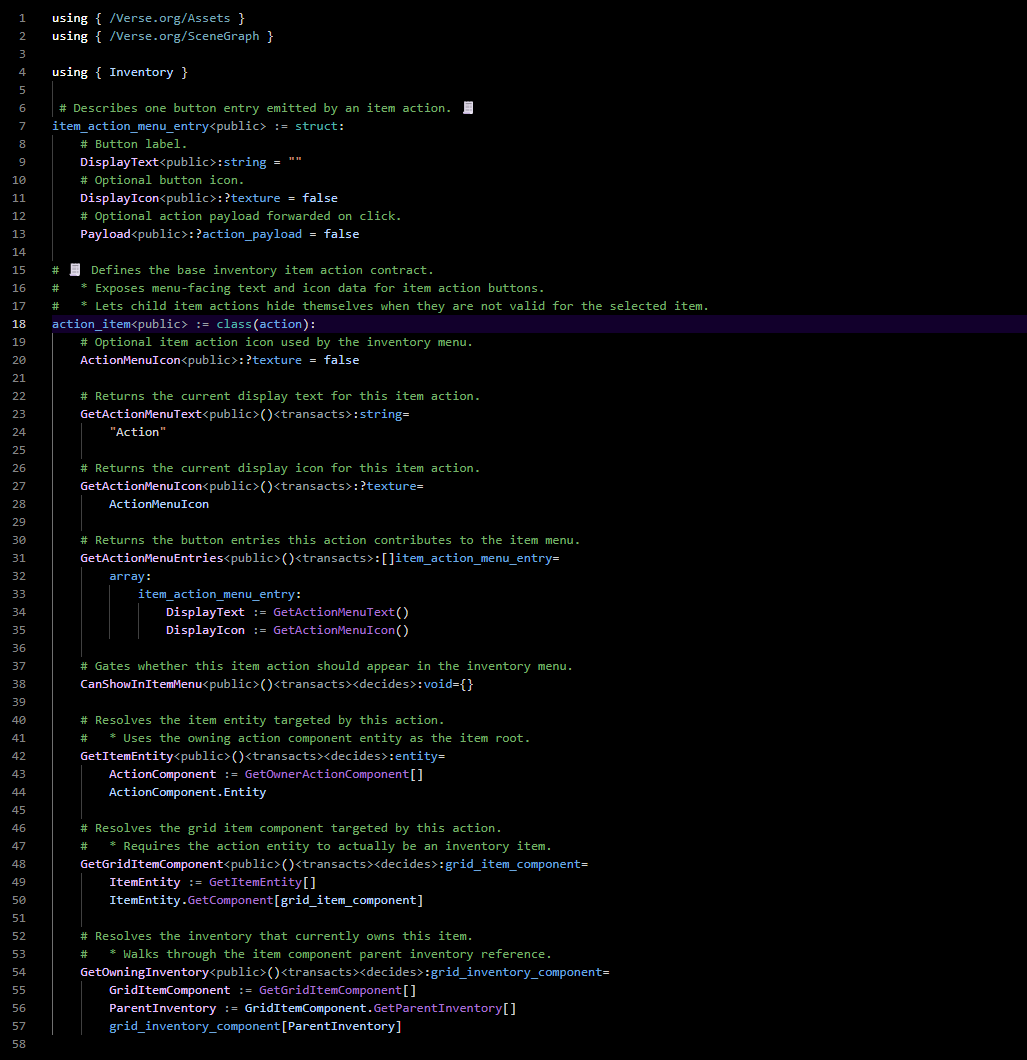1027x1060 pixels.
Task: Click "ActionComponent.Entity" on line 44
Action: (x=187, y=792)
